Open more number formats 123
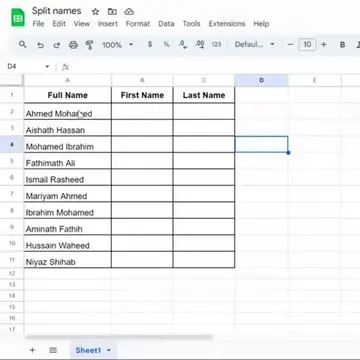This screenshot has width=360, height=360. point(216,44)
